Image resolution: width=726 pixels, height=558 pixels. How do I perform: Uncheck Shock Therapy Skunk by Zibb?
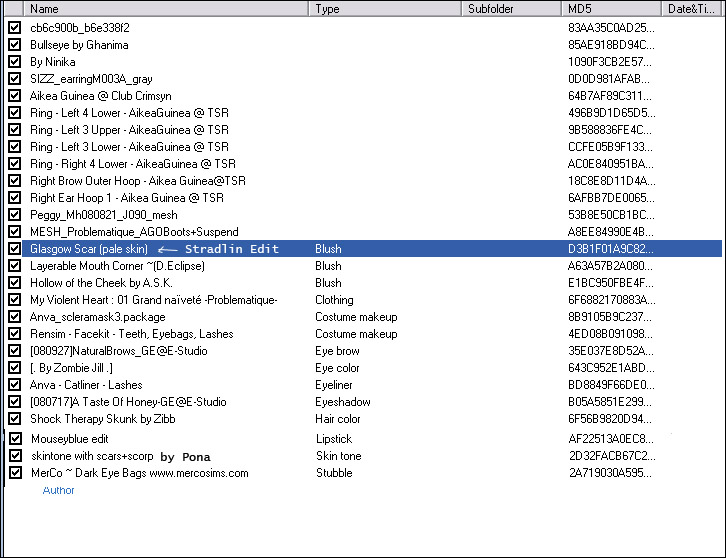tap(14, 419)
